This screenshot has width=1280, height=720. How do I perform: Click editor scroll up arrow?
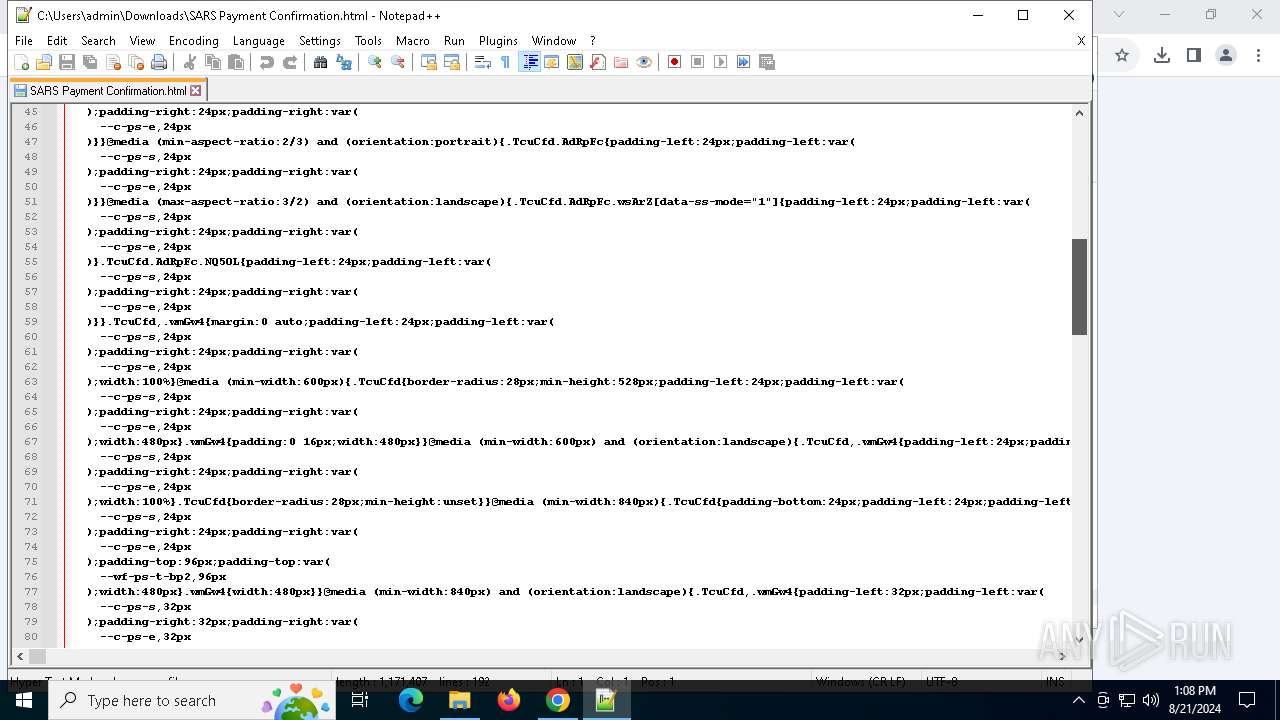coord(1079,113)
